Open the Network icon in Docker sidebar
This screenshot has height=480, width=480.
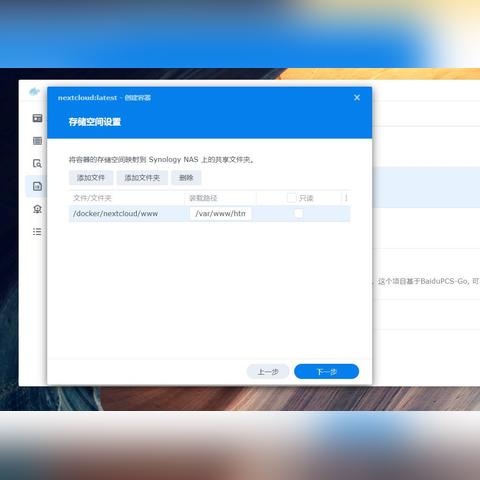click(x=37, y=209)
